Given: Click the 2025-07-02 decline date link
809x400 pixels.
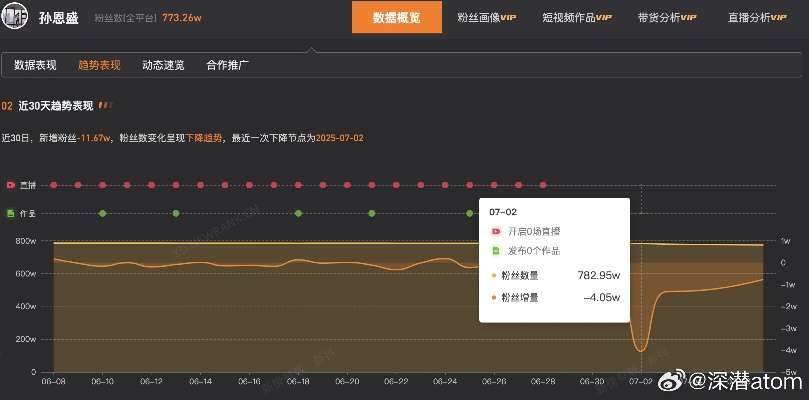Looking at the screenshot, I should click(x=339, y=137).
